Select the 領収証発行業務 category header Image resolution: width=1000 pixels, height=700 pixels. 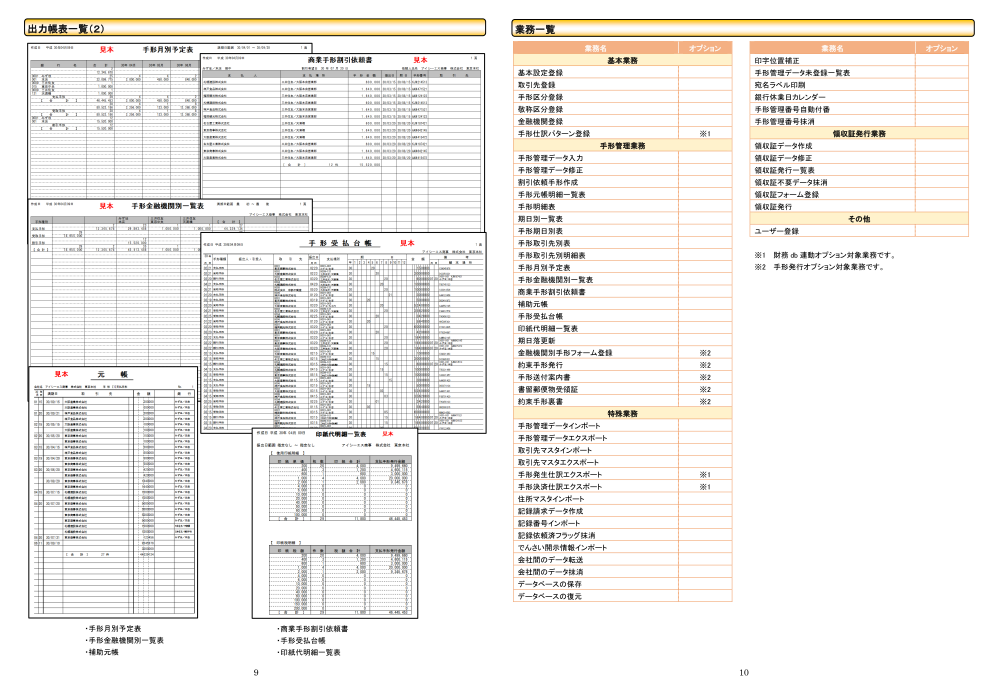pos(859,134)
